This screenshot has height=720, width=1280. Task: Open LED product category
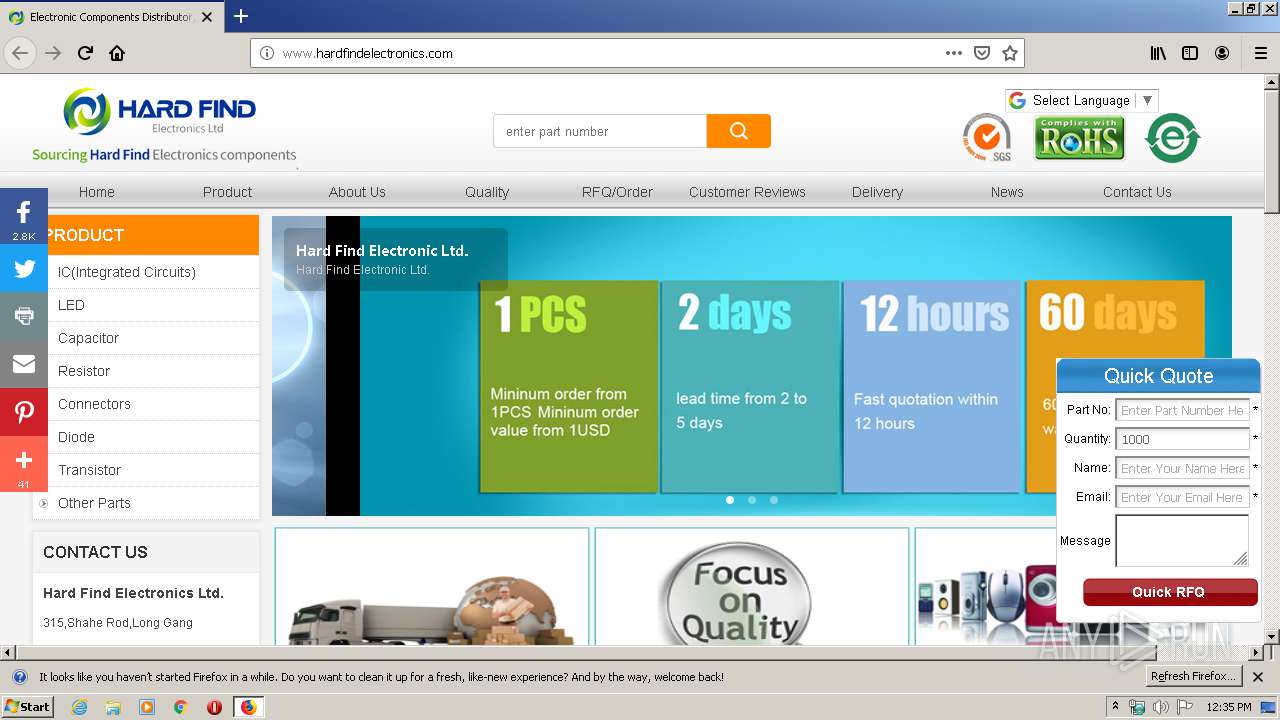[71, 305]
